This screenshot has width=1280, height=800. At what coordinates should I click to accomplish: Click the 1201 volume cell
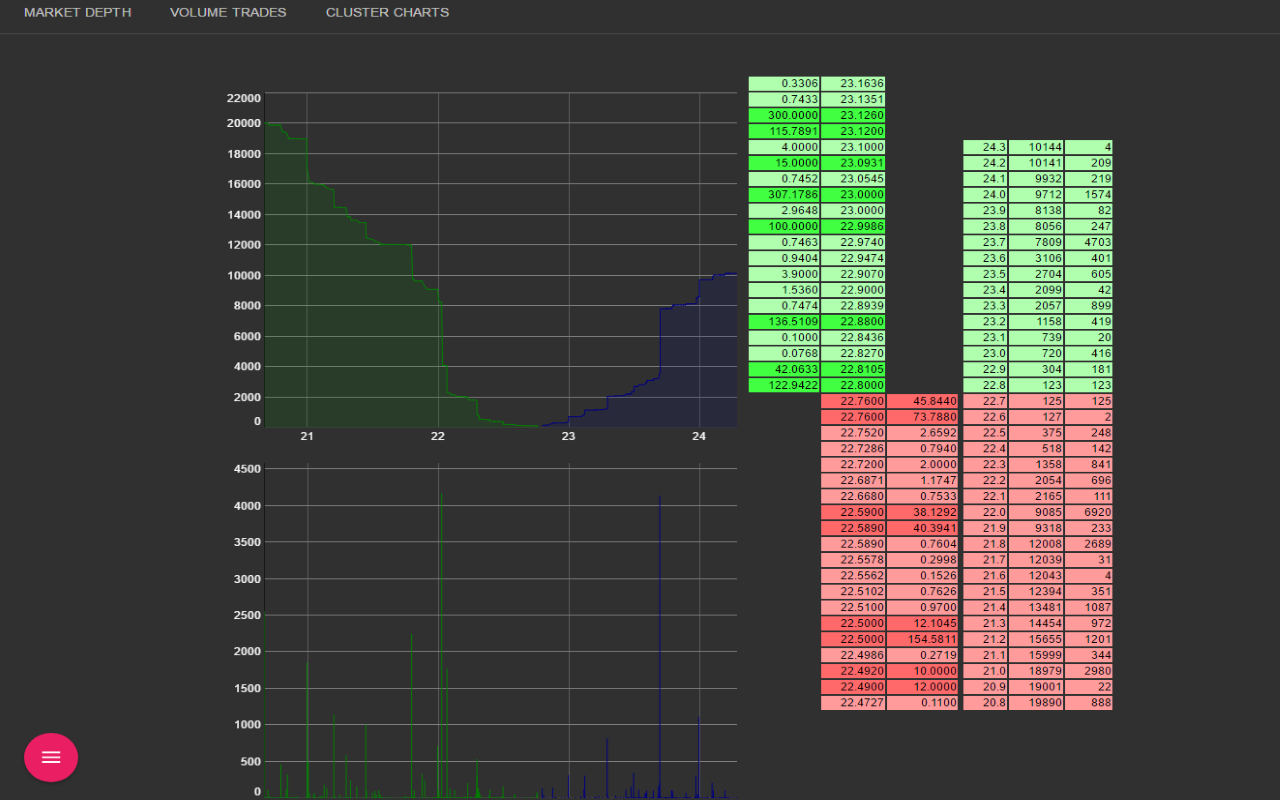point(1089,639)
